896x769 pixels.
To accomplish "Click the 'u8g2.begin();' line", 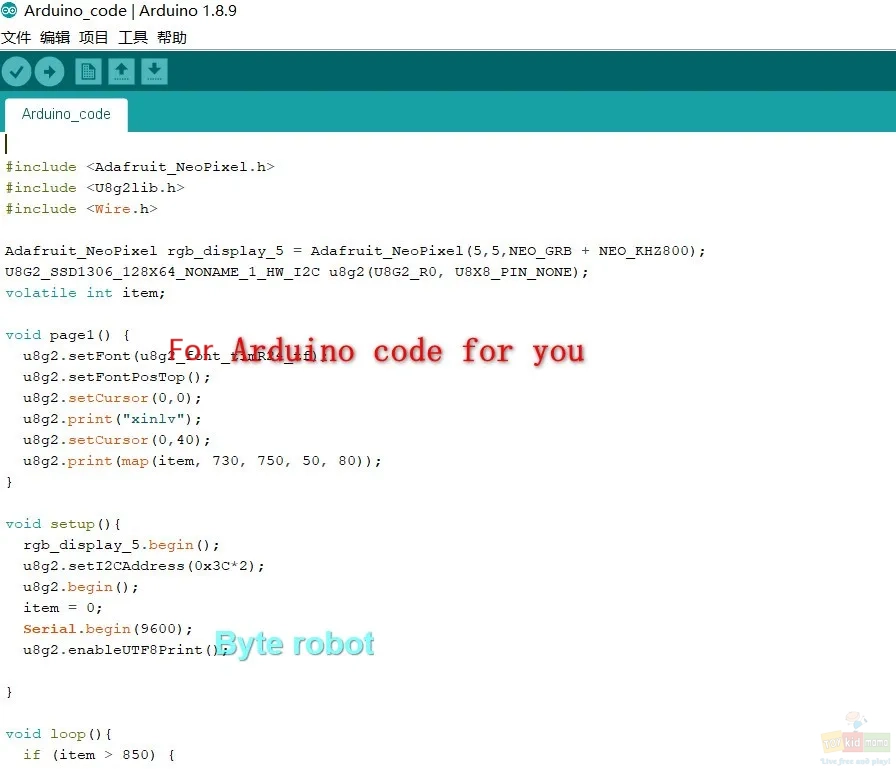I will 81,587.
